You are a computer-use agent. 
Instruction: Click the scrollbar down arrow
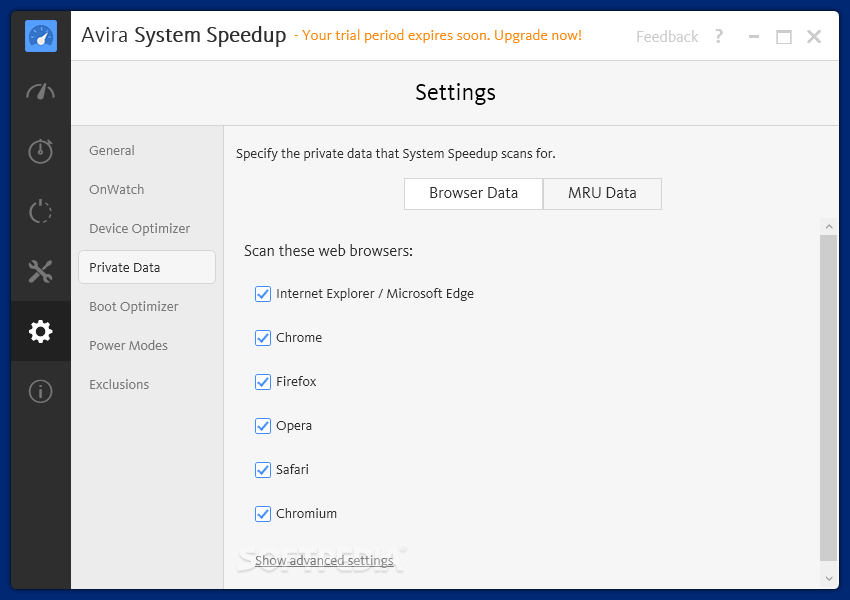[x=829, y=578]
